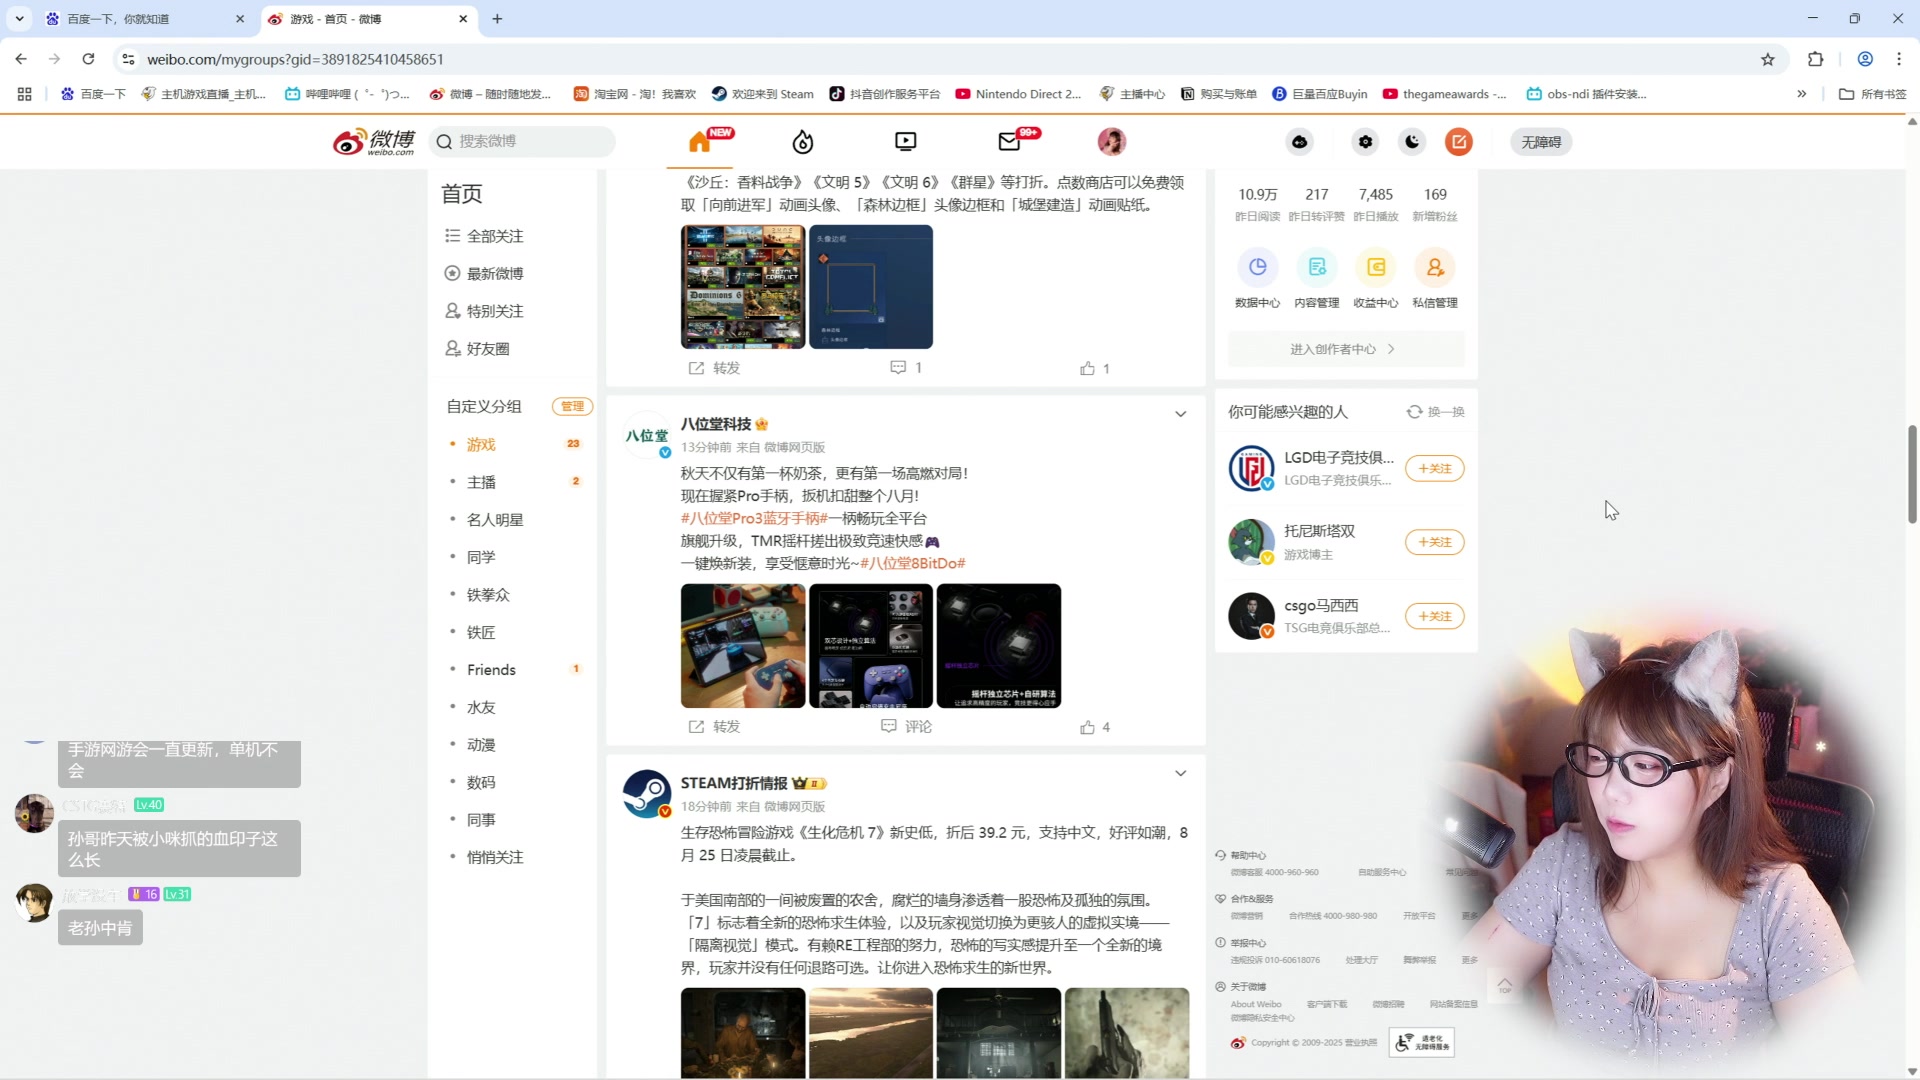This screenshot has height=1080, width=1920.
Task: Follow 托尼斯塔双
Action: coord(1434,542)
